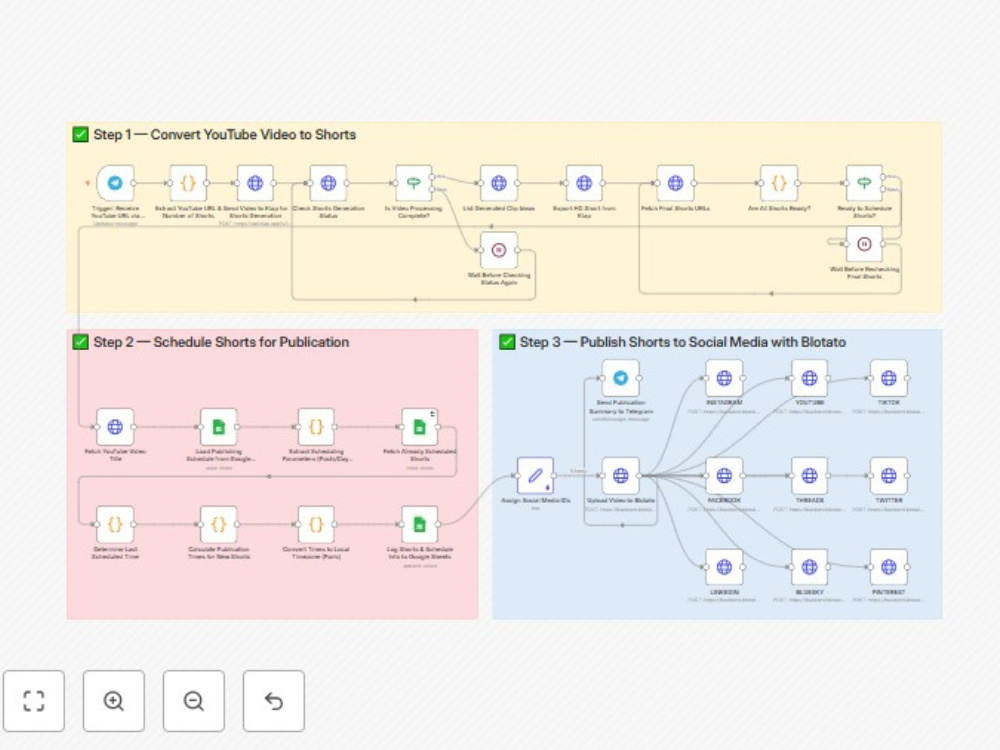This screenshot has height=750, width=1000.
Task: Open the TWITTER HTTP request node
Action: click(x=888, y=475)
